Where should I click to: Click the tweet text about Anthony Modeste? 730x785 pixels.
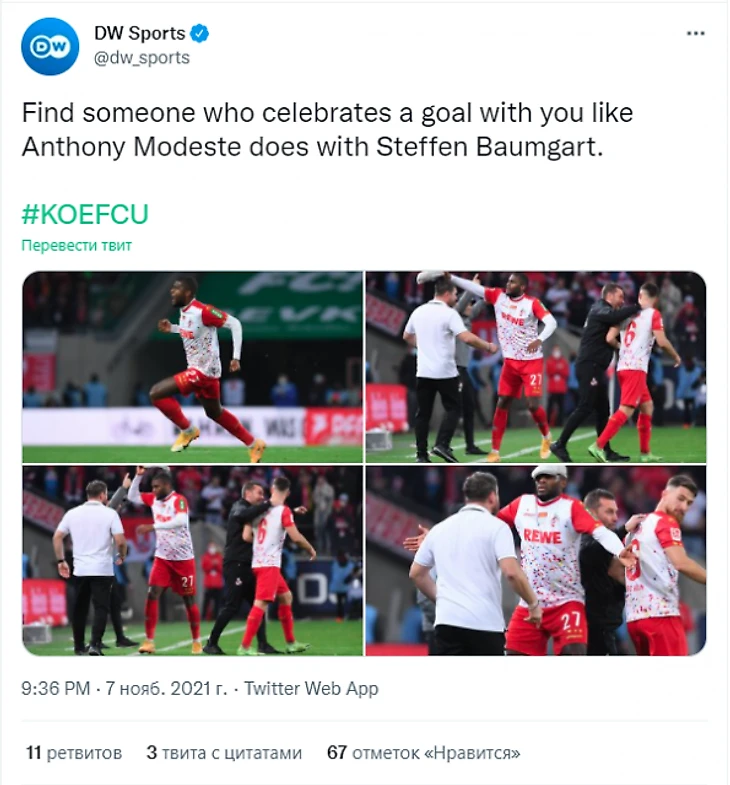click(326, 130)
